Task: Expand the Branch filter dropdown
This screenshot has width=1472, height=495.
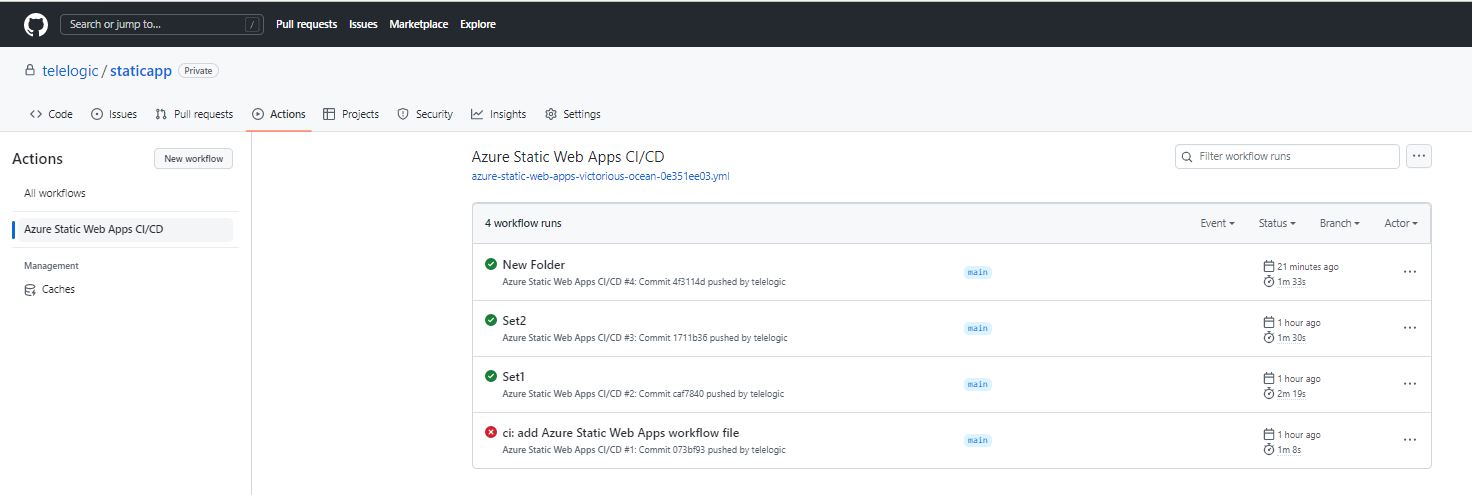Action: coord(1339,223)
